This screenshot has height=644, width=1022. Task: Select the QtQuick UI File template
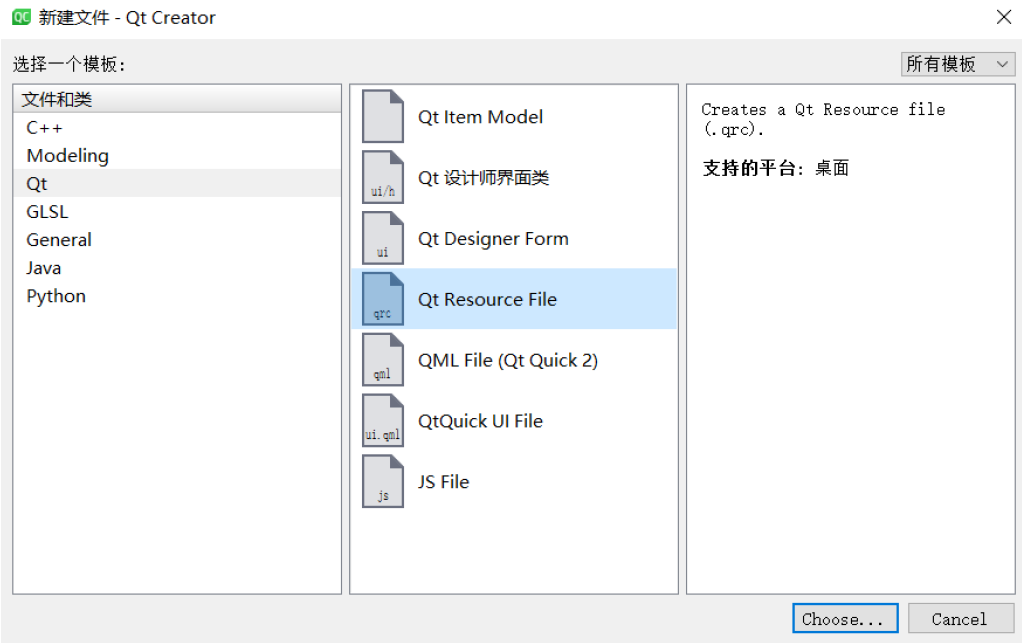[x=514, y=421]
